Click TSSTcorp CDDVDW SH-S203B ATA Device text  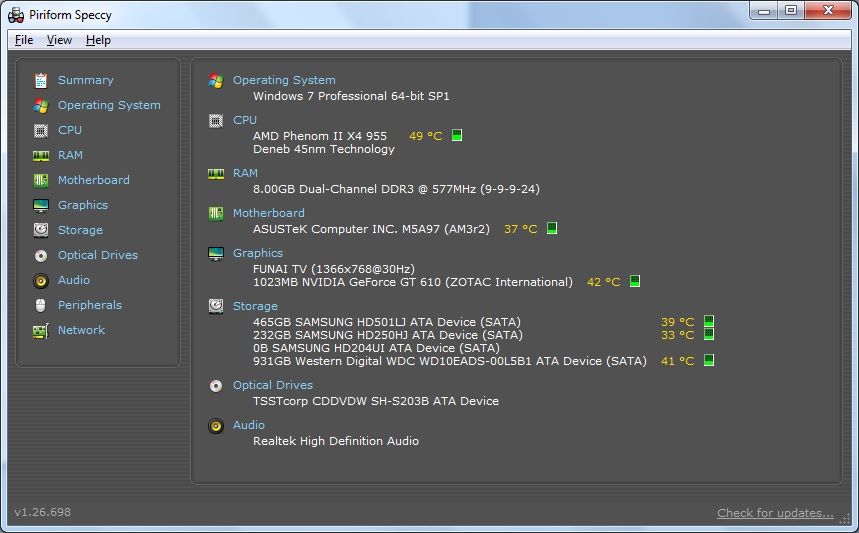(x=376, y=401)
